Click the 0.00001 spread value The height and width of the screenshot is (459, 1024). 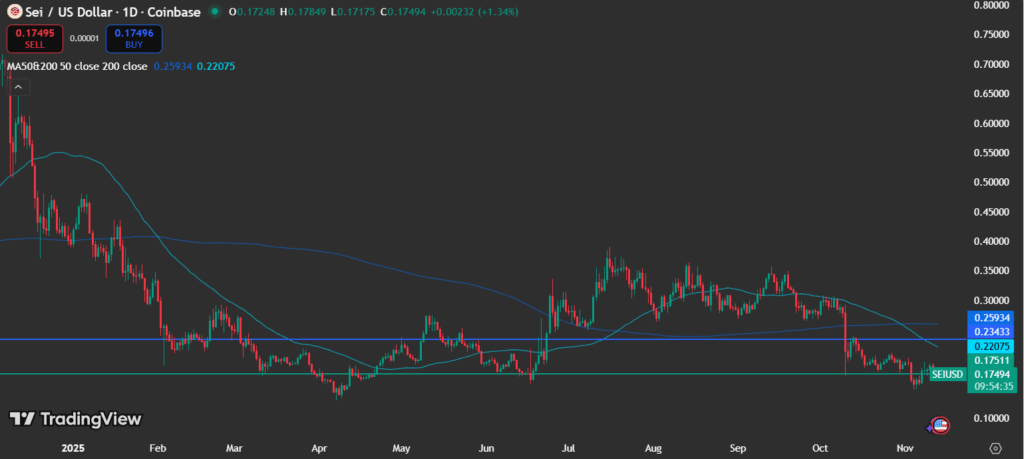coord(84,39)
